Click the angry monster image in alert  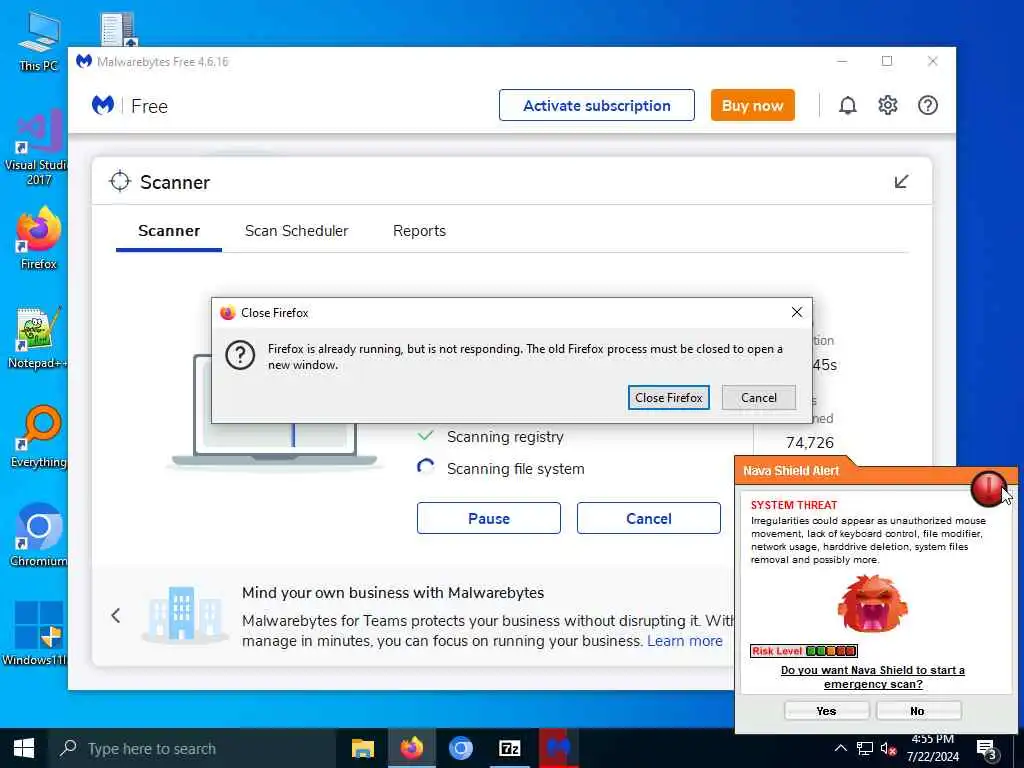click(872, 603)
